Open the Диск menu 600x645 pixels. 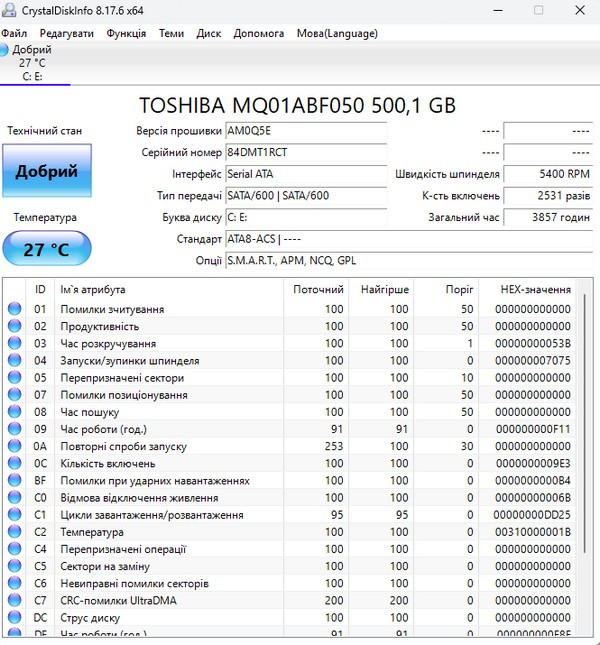[208, 33]
